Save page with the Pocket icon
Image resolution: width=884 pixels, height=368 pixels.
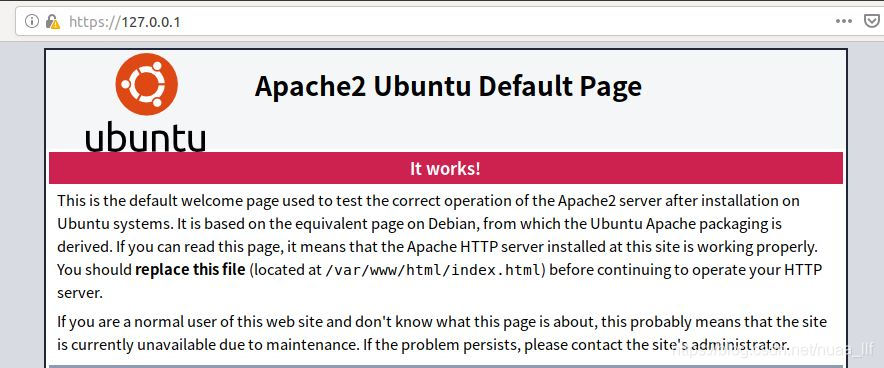coord(872,21)
